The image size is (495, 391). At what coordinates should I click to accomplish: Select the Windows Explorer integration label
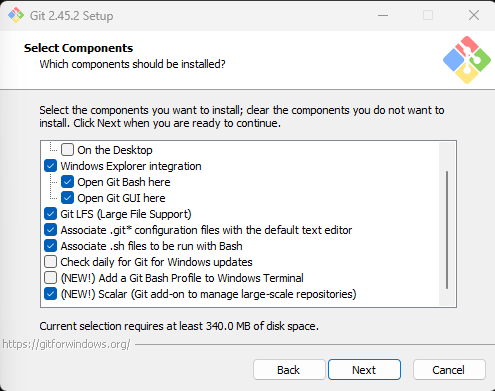131,166
